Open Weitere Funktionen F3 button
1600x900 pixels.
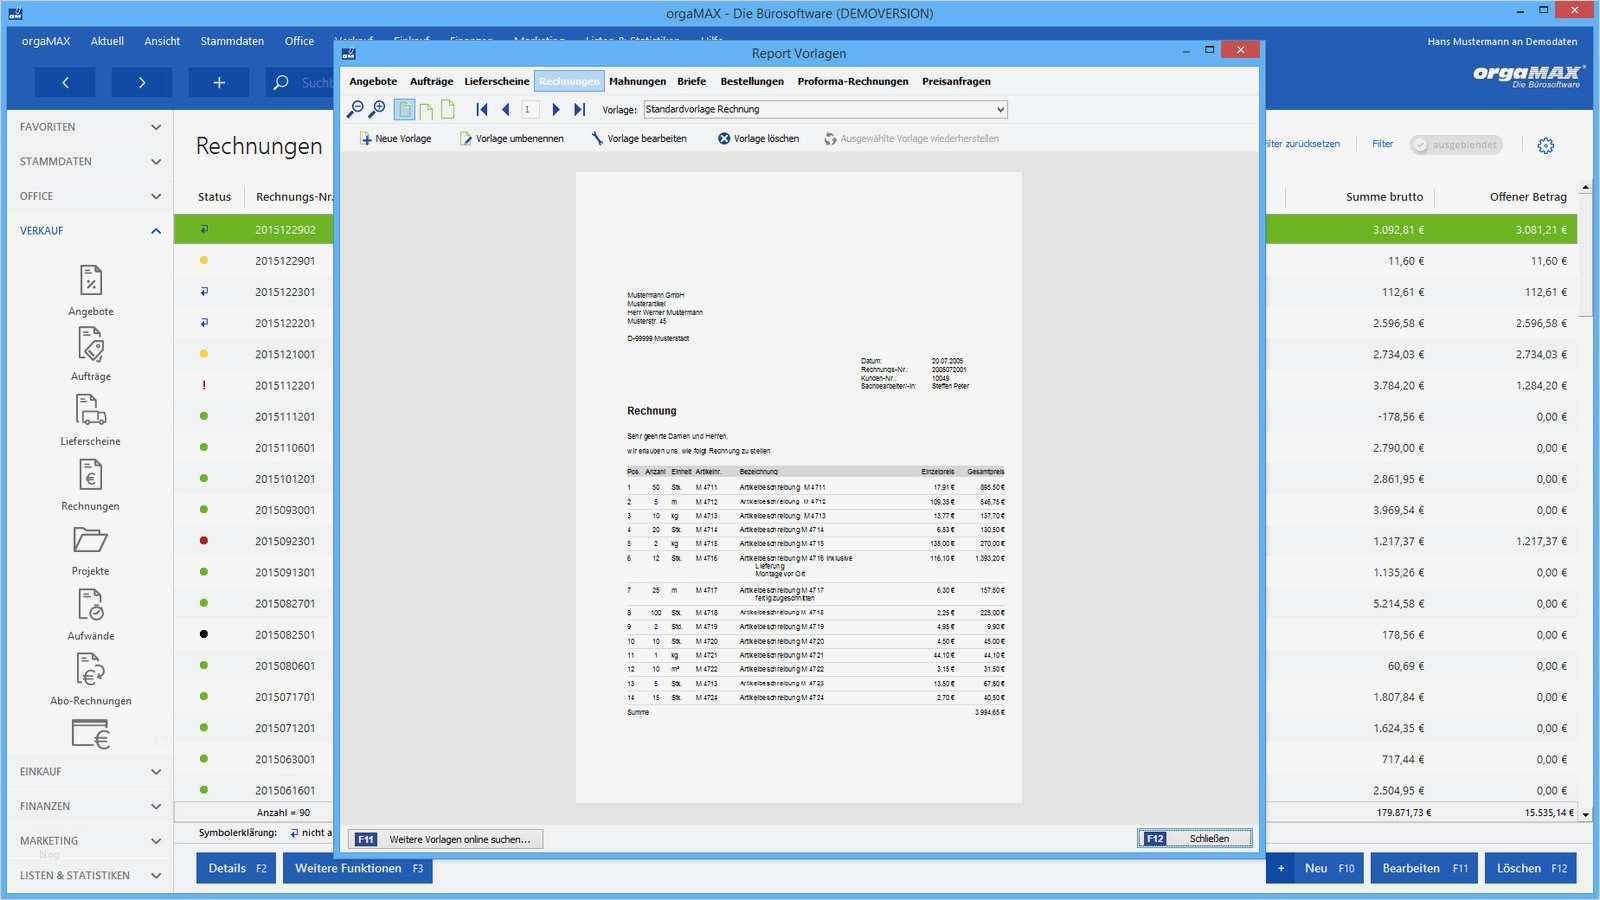[358, 869]
